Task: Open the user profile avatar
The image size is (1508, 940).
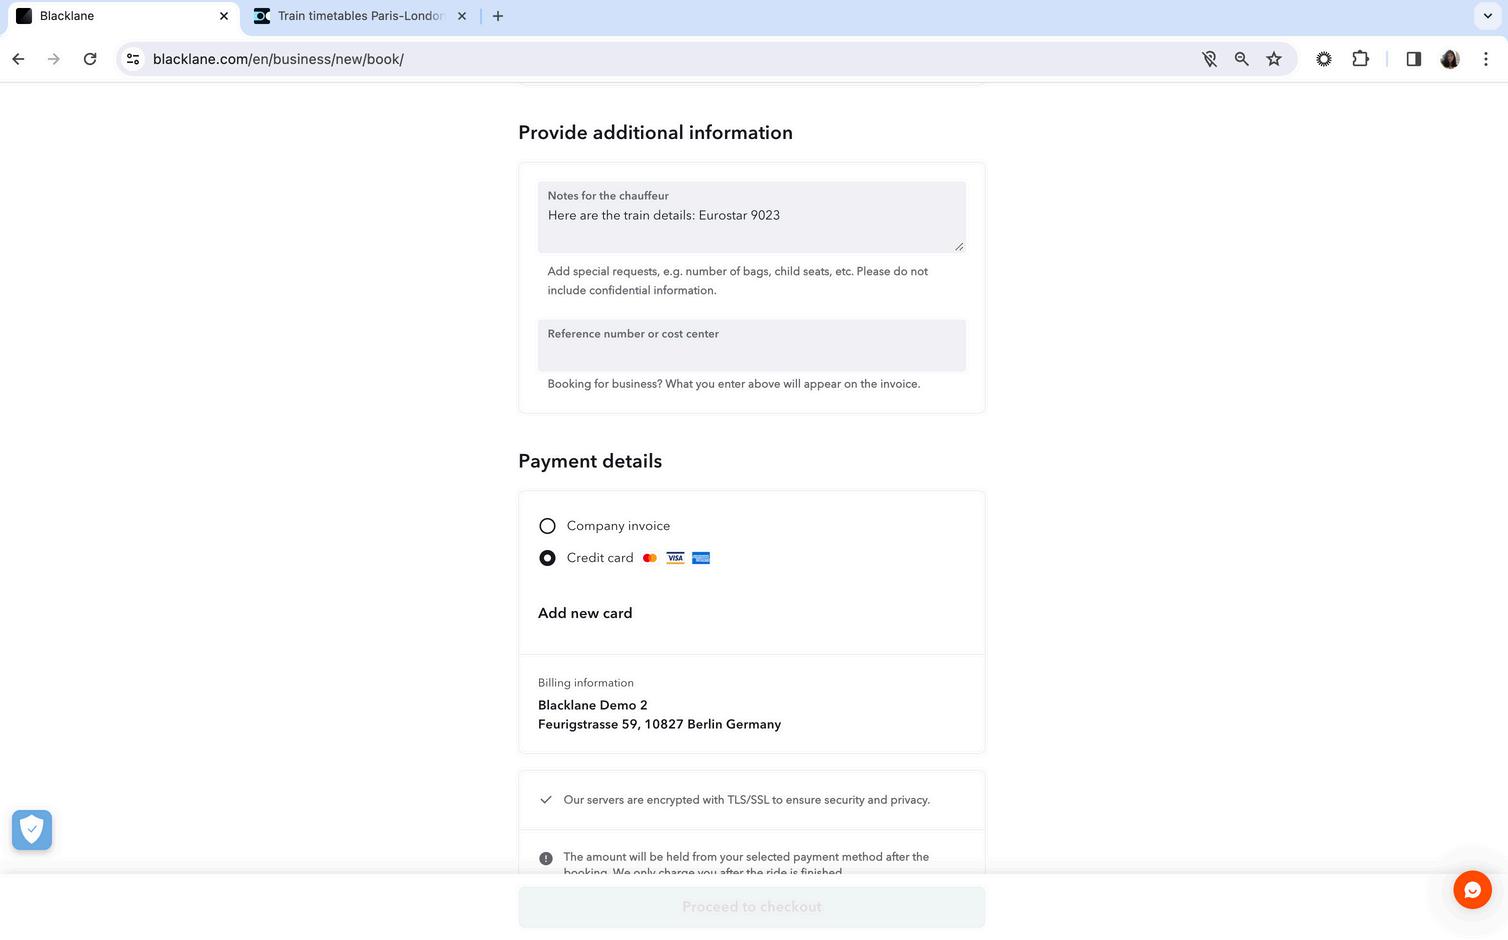Action: pyautogui.click(x=1450, y=59)
